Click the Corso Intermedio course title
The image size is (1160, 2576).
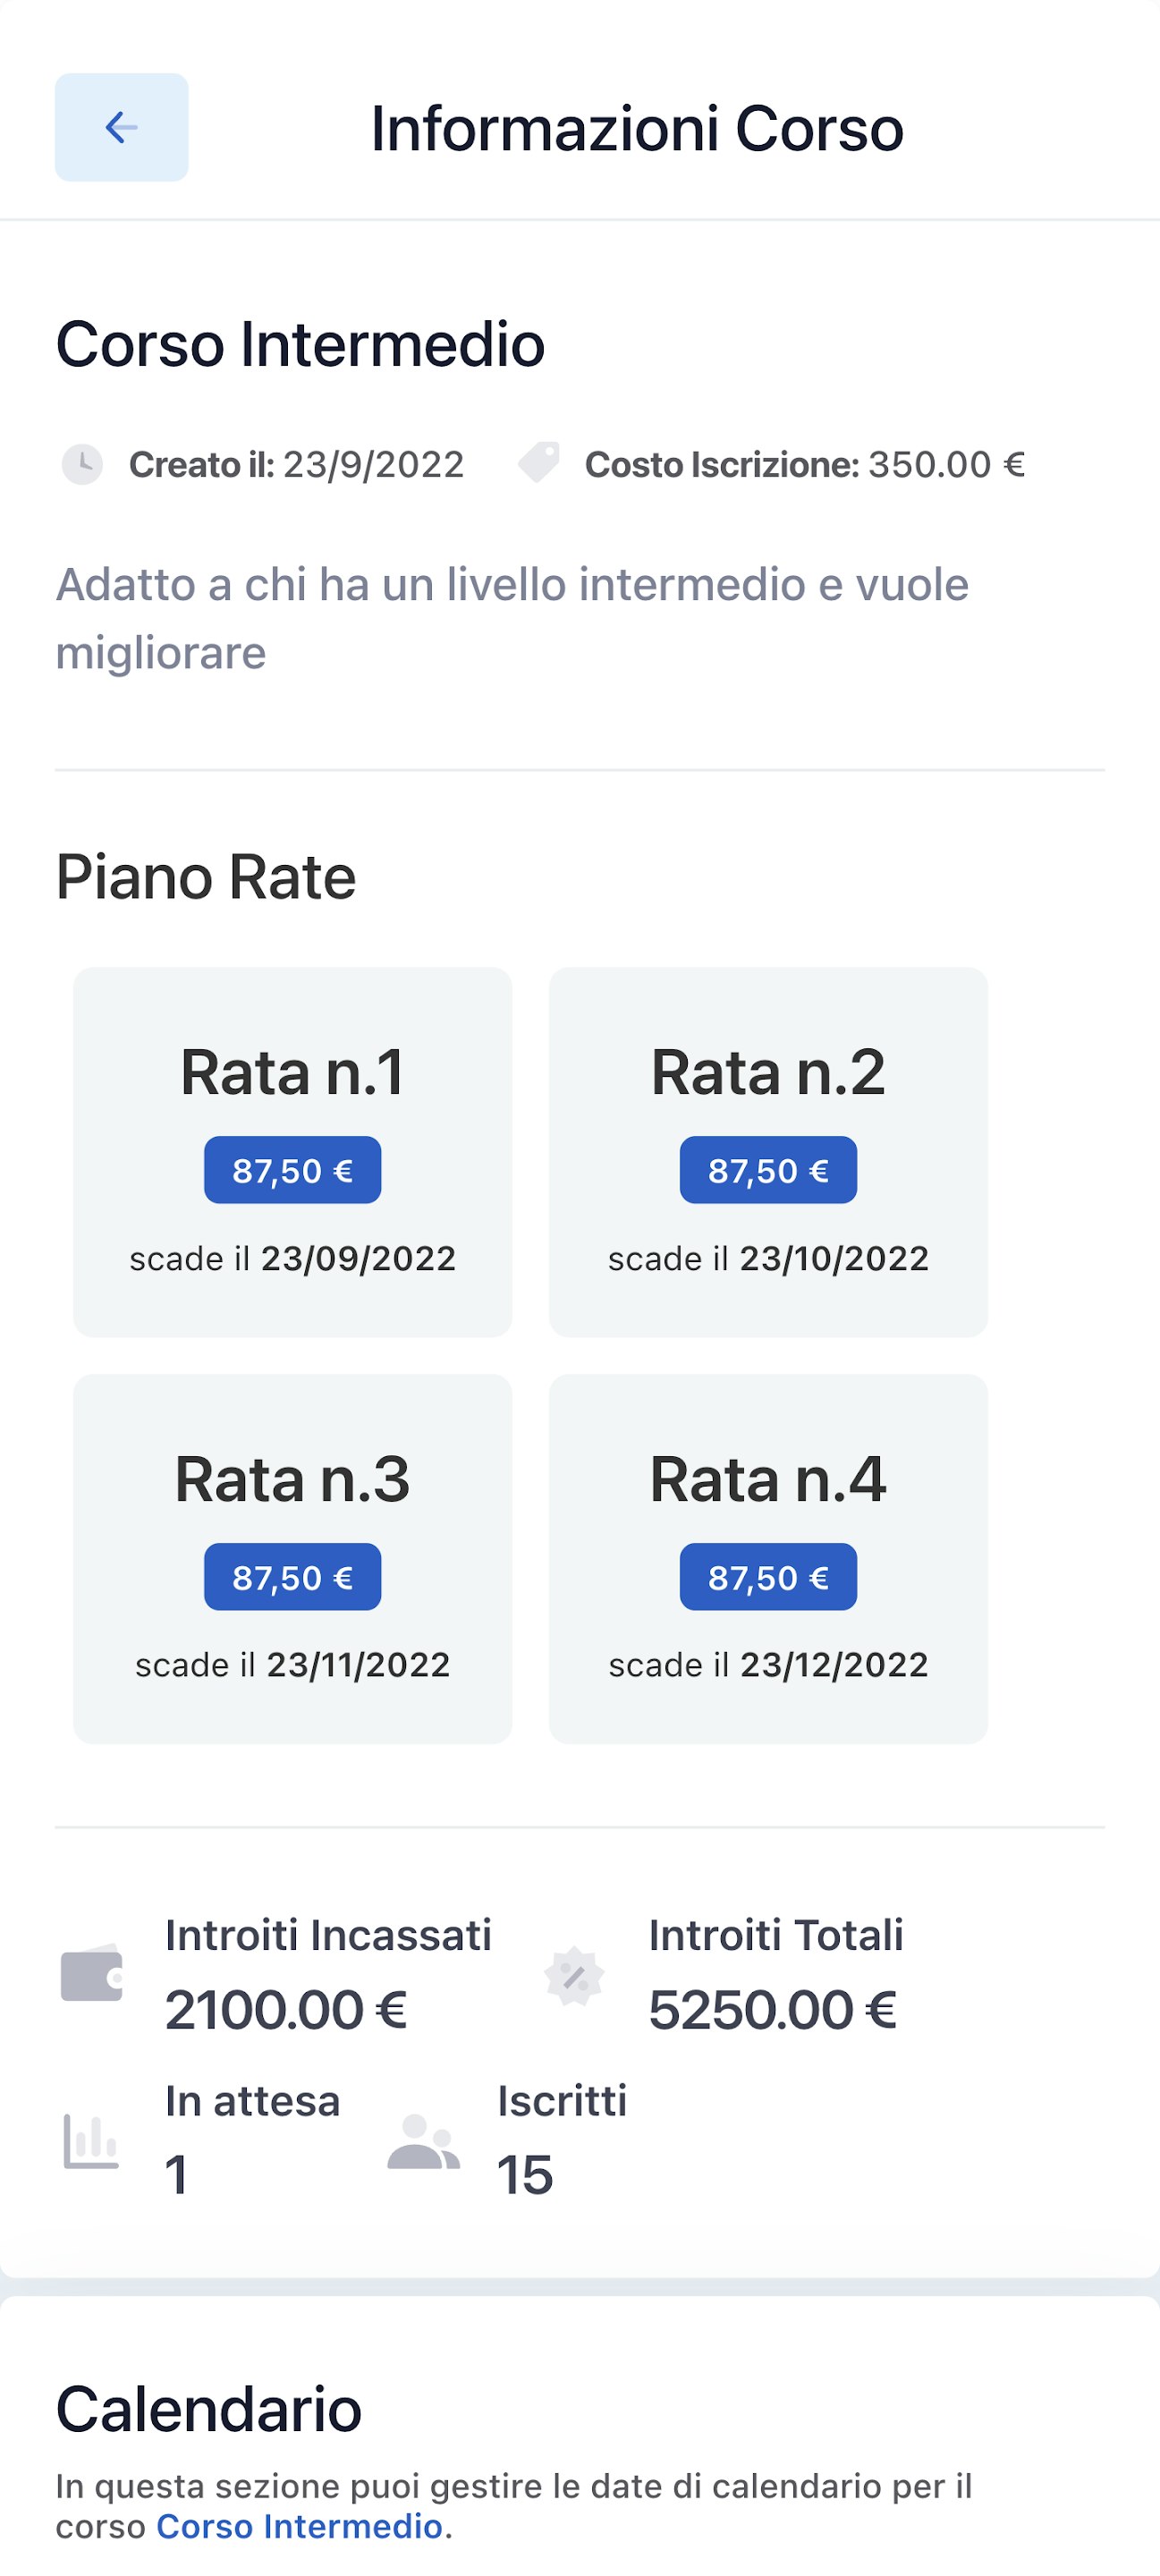[300, 344]
